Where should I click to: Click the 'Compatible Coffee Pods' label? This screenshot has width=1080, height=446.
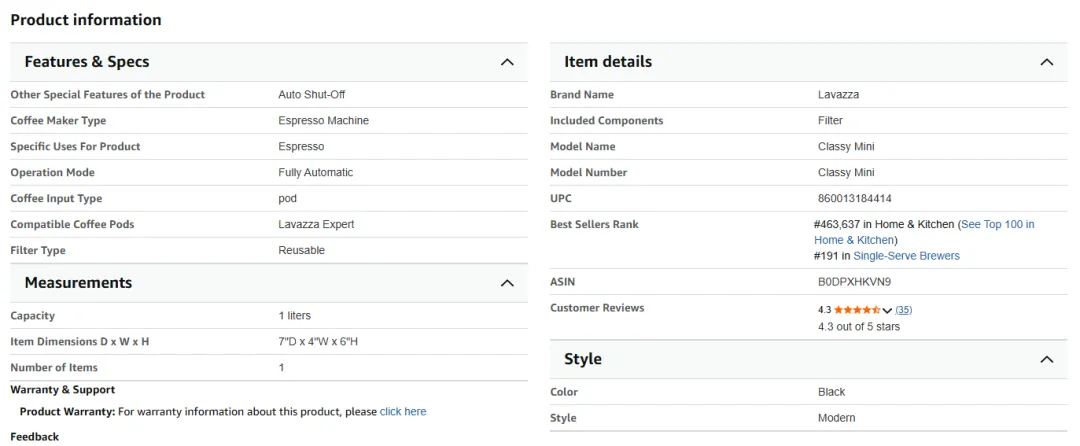coord(72,224)
